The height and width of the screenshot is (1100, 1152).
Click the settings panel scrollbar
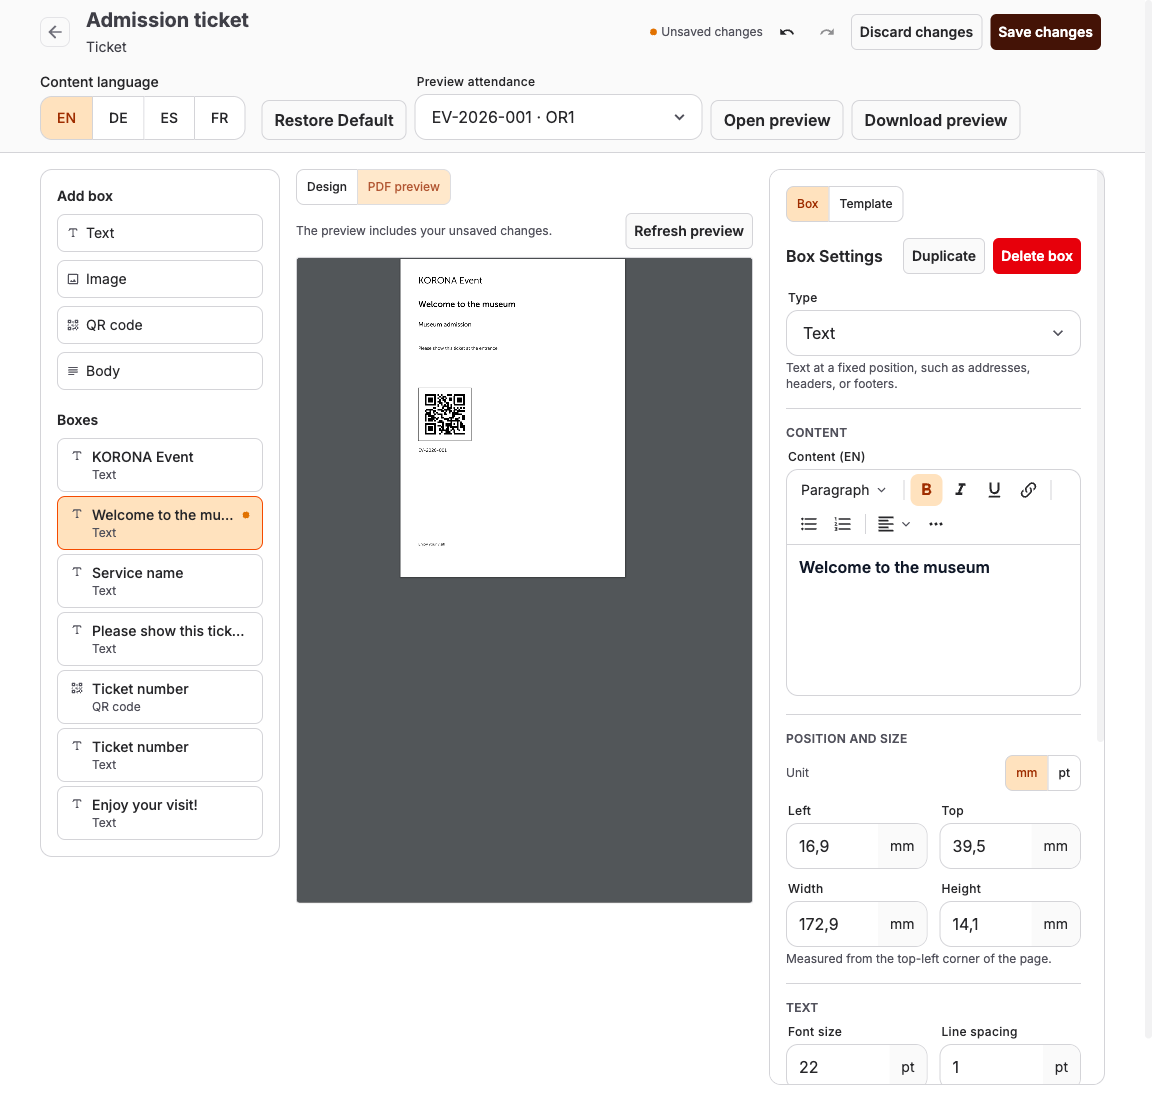coord(1100,456)
